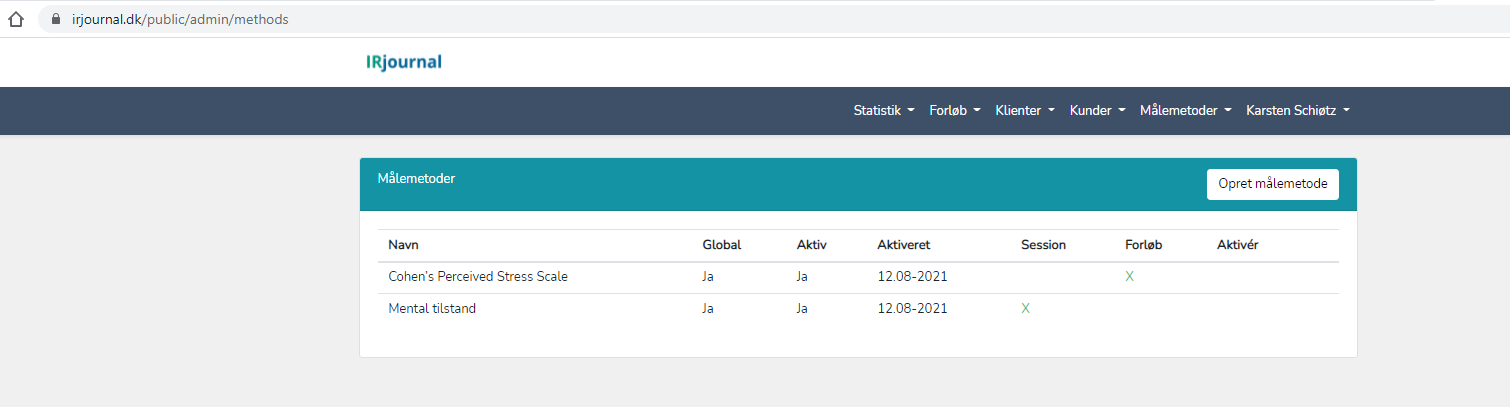Viewport: 1510px width, 407px height.
Task: Open Karsten Schiøtz user menu
Action: point(1298,111)
